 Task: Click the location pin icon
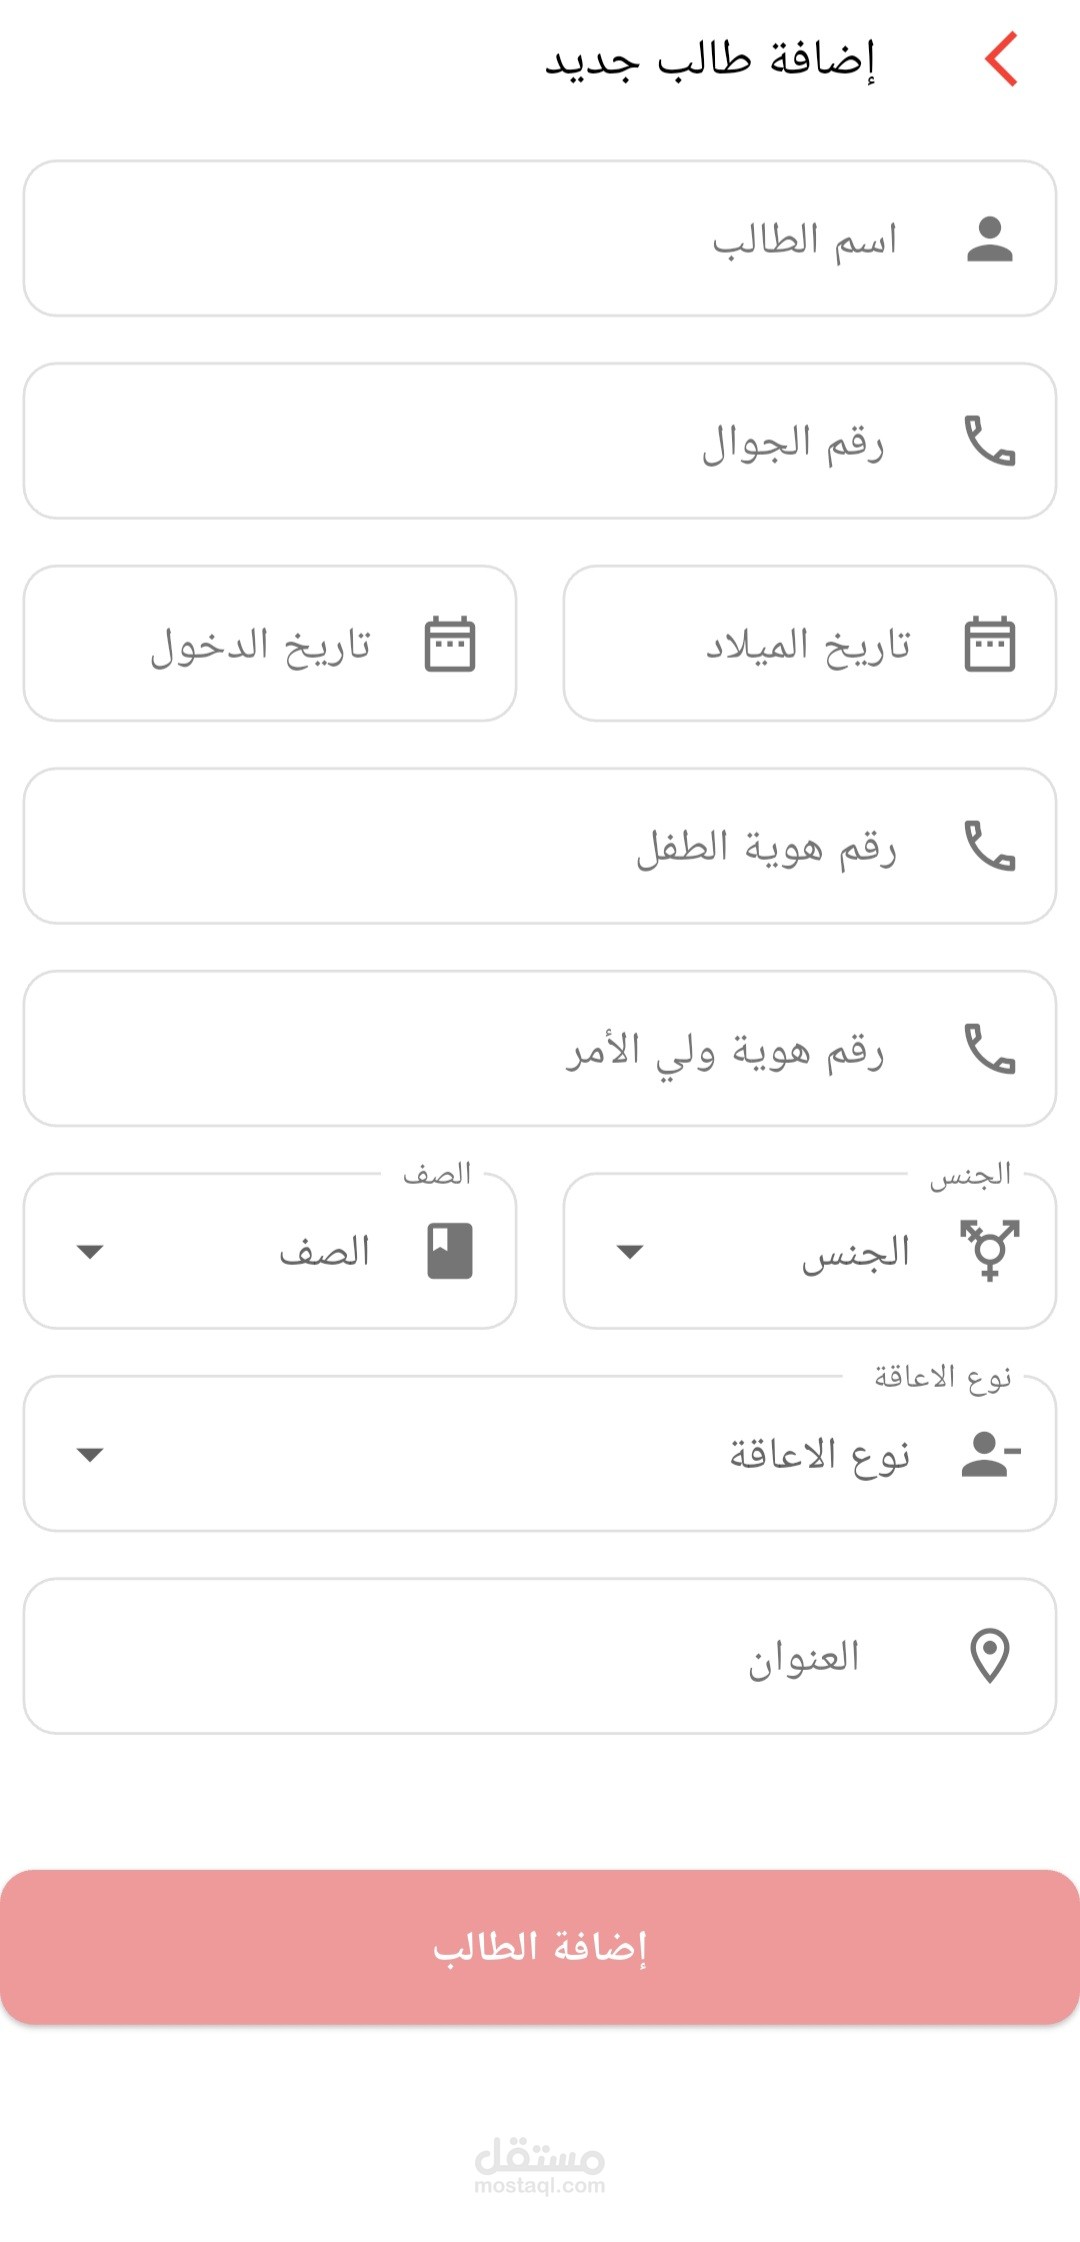[x=990, y=1656]
